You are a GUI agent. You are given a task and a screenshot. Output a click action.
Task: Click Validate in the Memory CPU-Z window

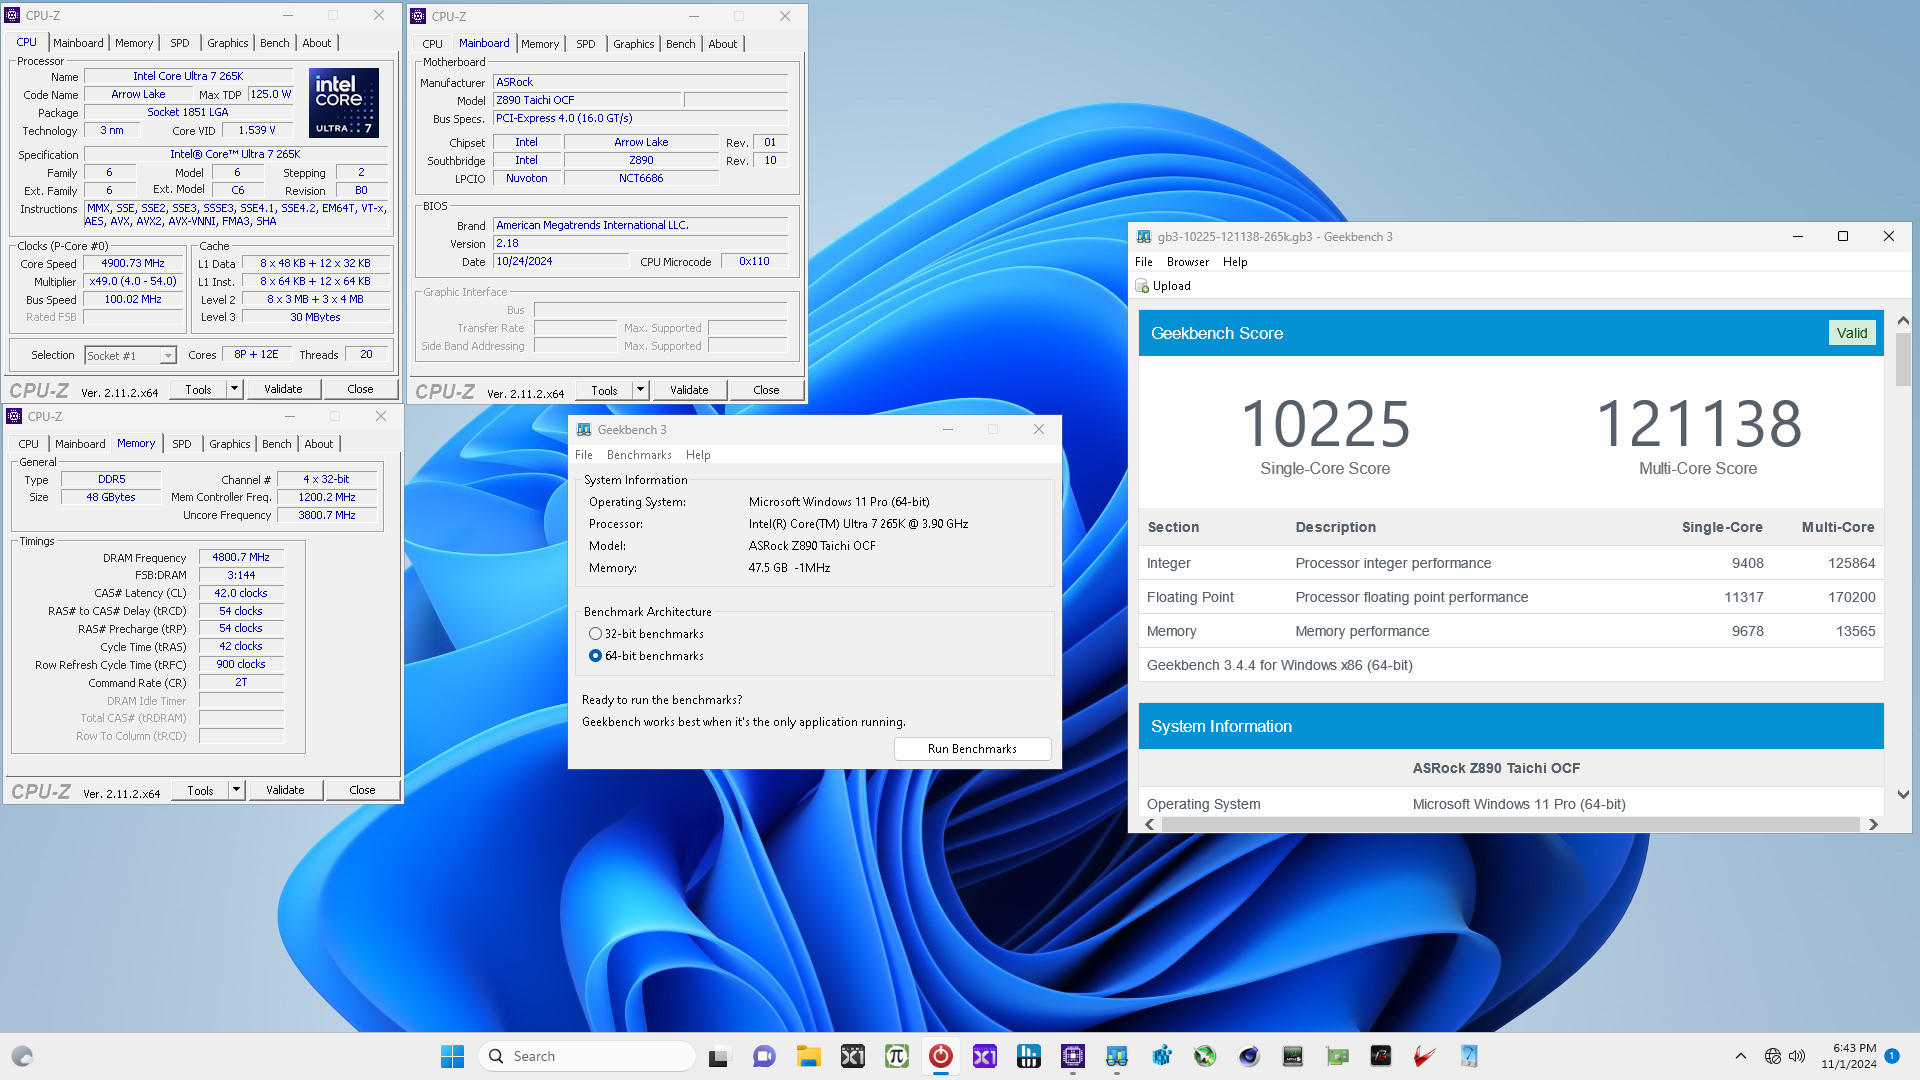tap(285, 790)
